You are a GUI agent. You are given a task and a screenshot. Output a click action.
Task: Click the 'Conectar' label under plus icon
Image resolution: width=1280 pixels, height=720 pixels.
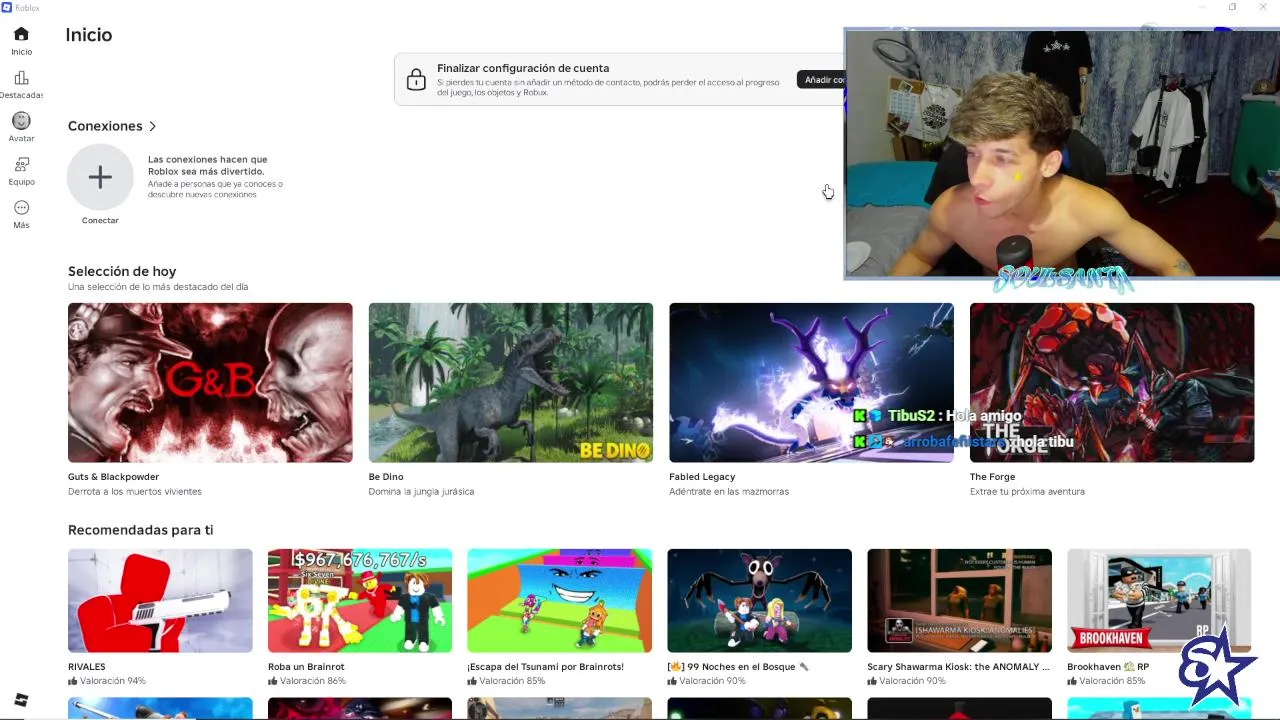click(x=100, y=220)
